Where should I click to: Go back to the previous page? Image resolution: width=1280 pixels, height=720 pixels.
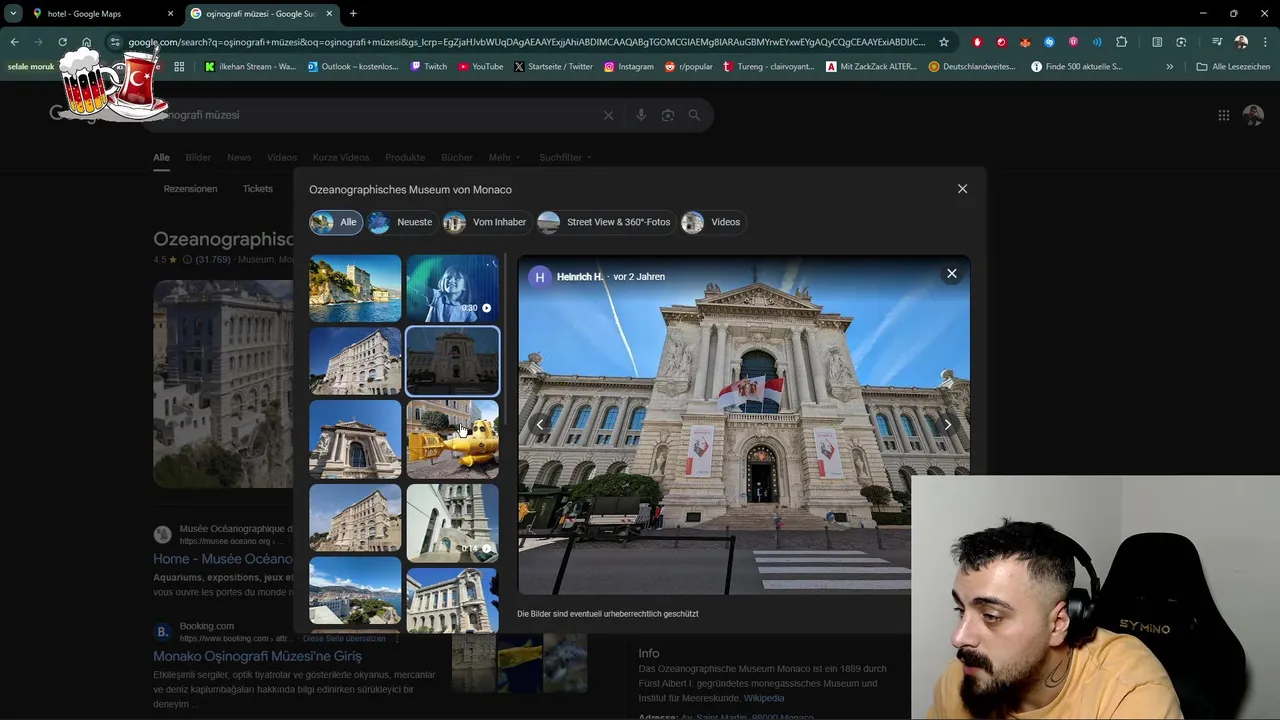coord(14,42)
